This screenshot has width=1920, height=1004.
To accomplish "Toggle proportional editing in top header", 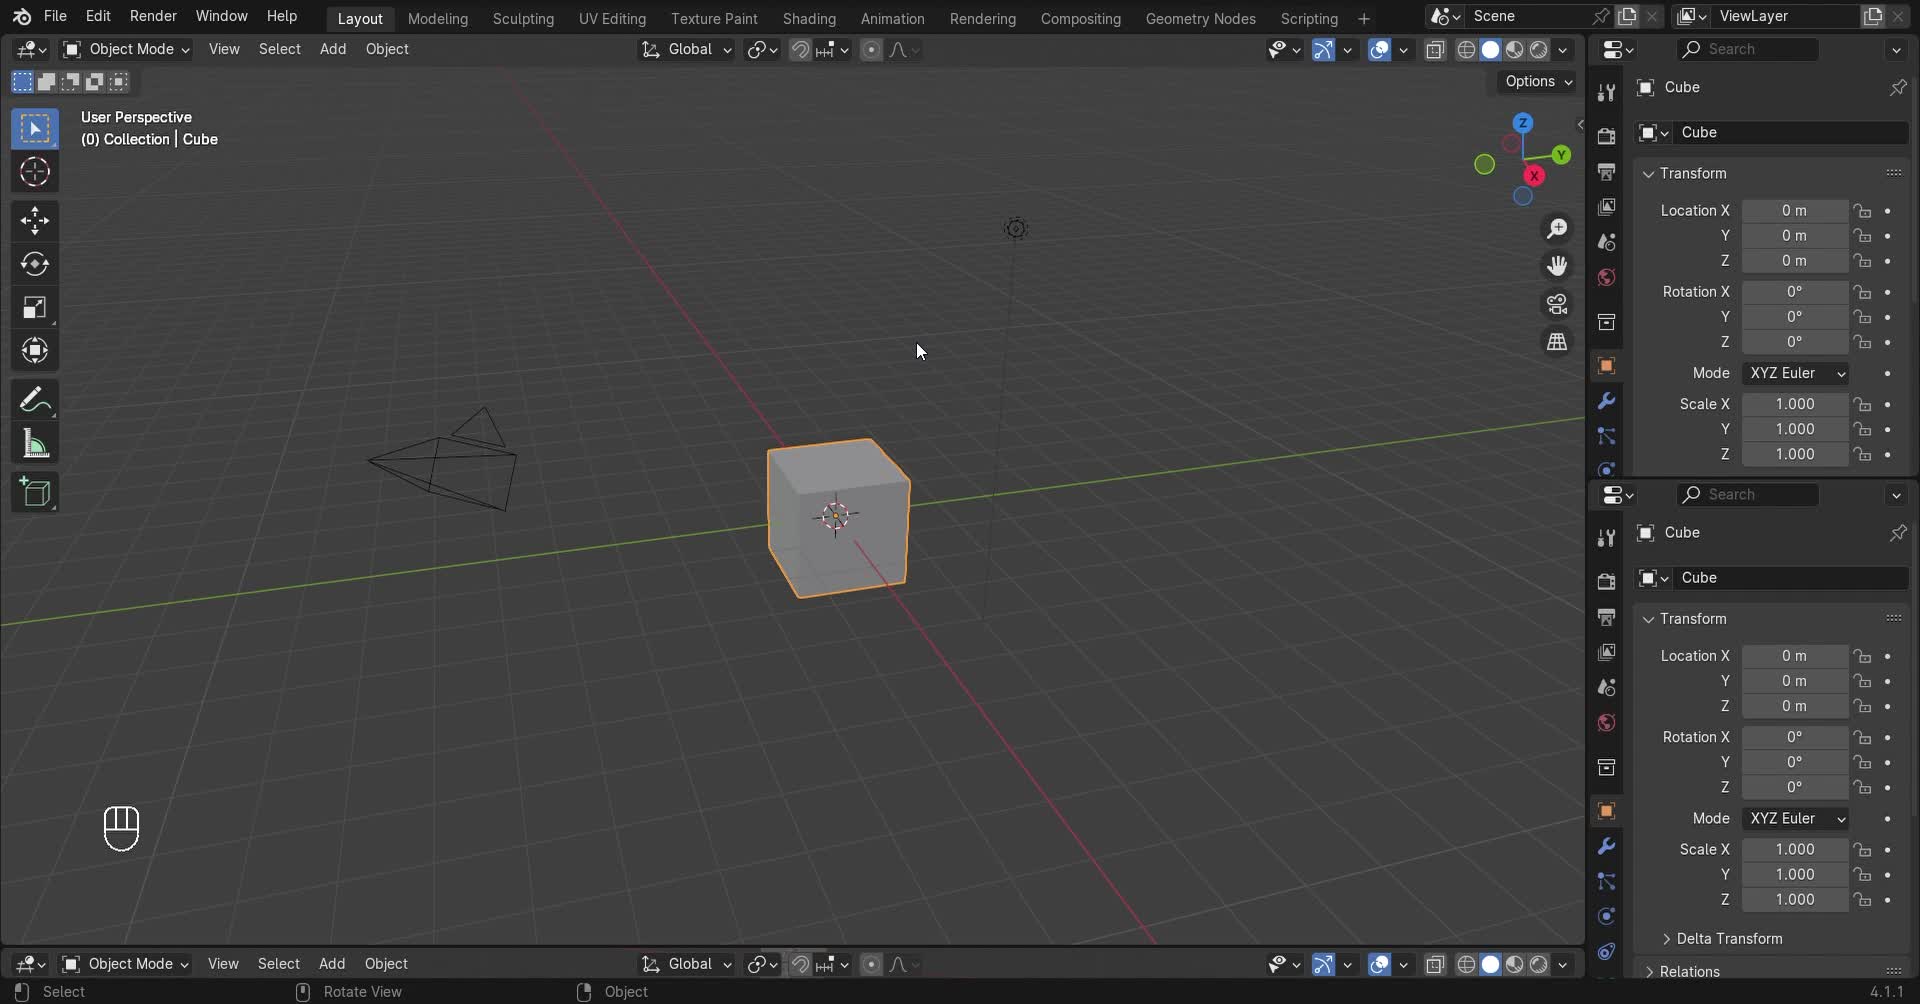I will click(871, 50).
